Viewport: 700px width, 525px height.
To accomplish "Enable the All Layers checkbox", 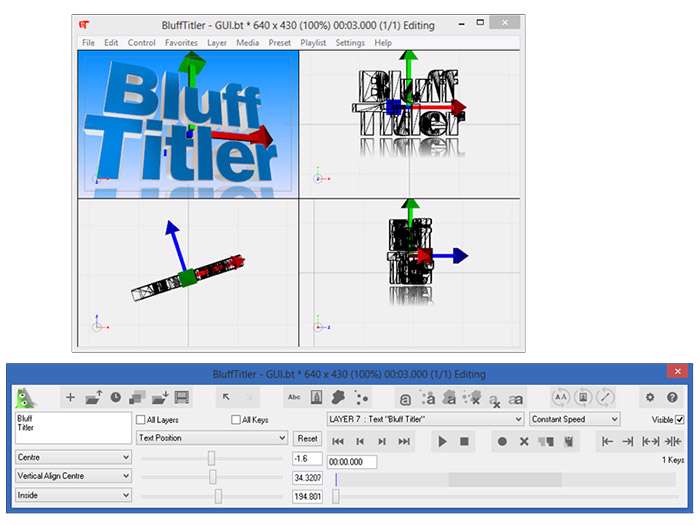I will click(140, 420).
